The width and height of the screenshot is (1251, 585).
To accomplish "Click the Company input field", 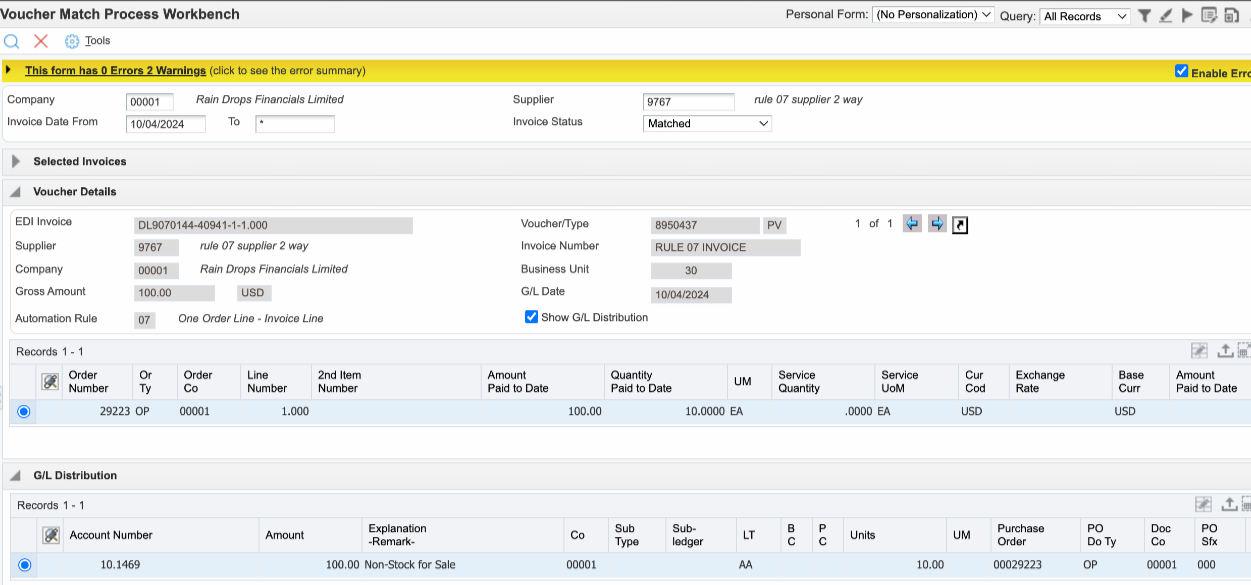I will (x=150, y=101).
